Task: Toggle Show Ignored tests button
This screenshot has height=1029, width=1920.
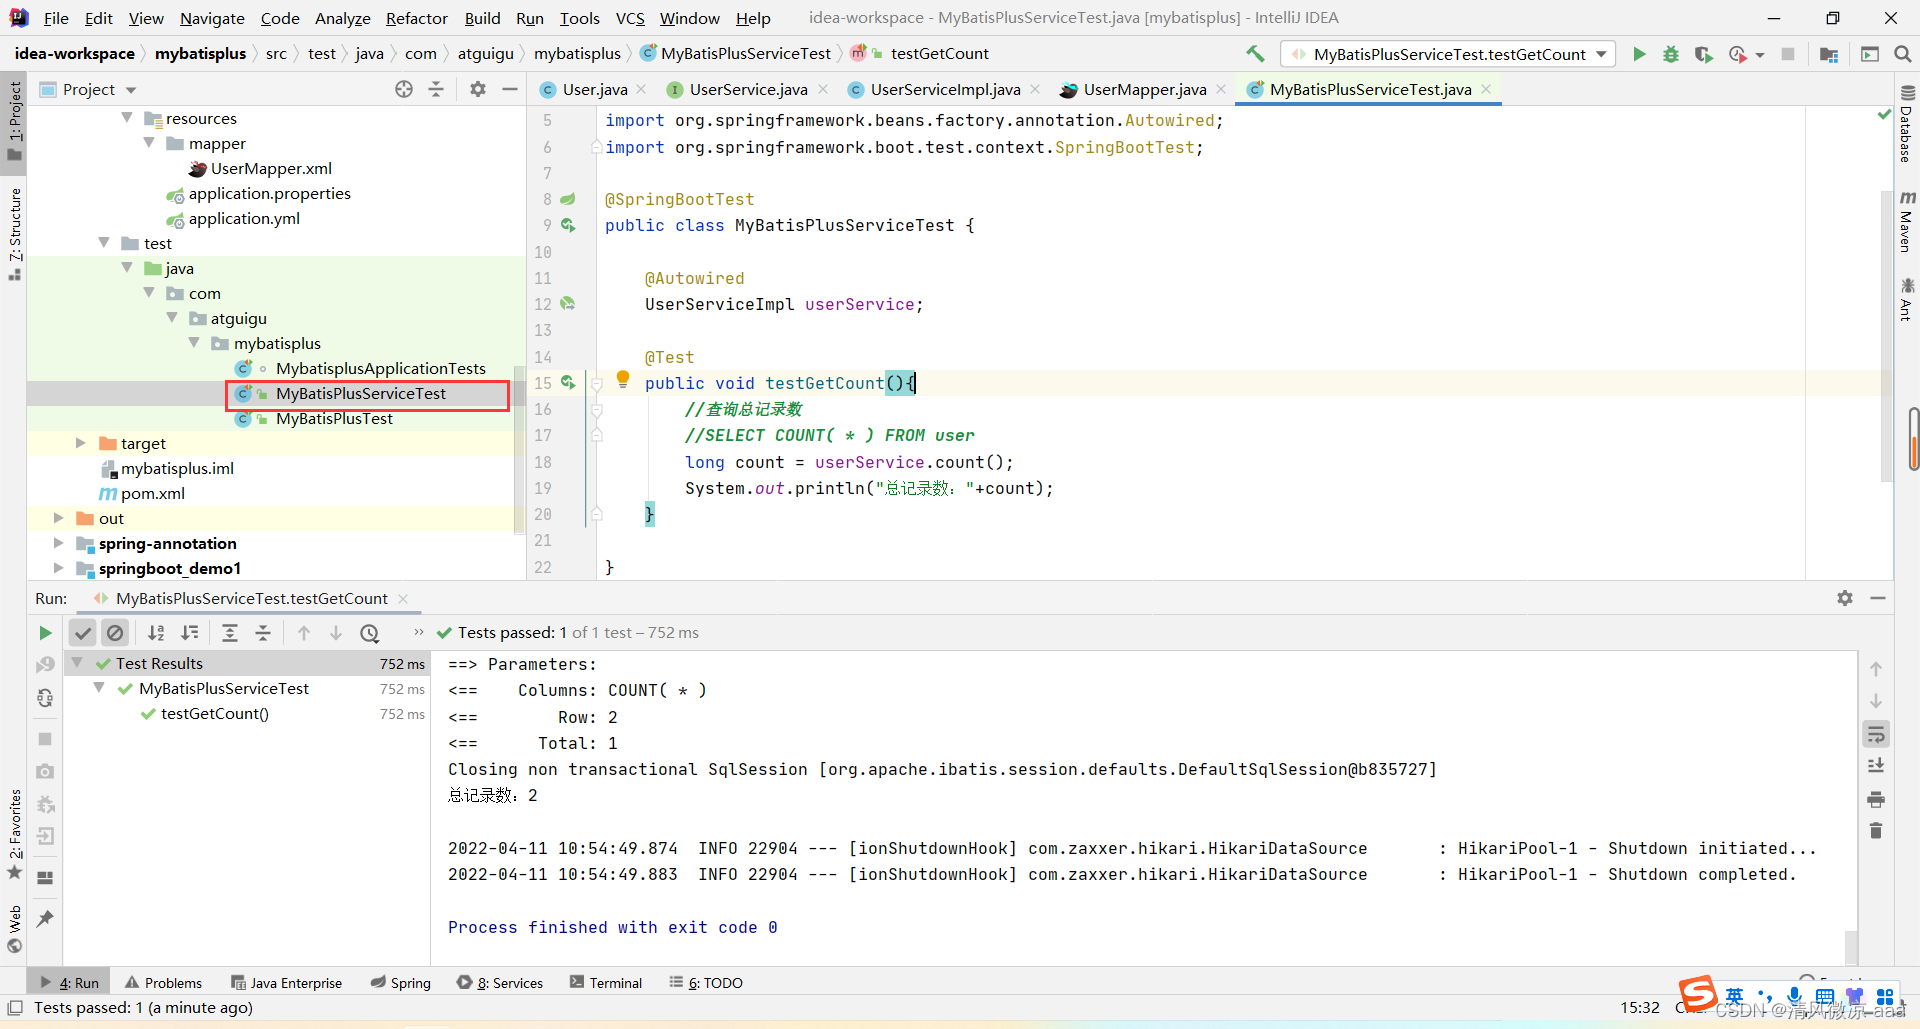Action: pyautogui.click(x=115, y=633)
